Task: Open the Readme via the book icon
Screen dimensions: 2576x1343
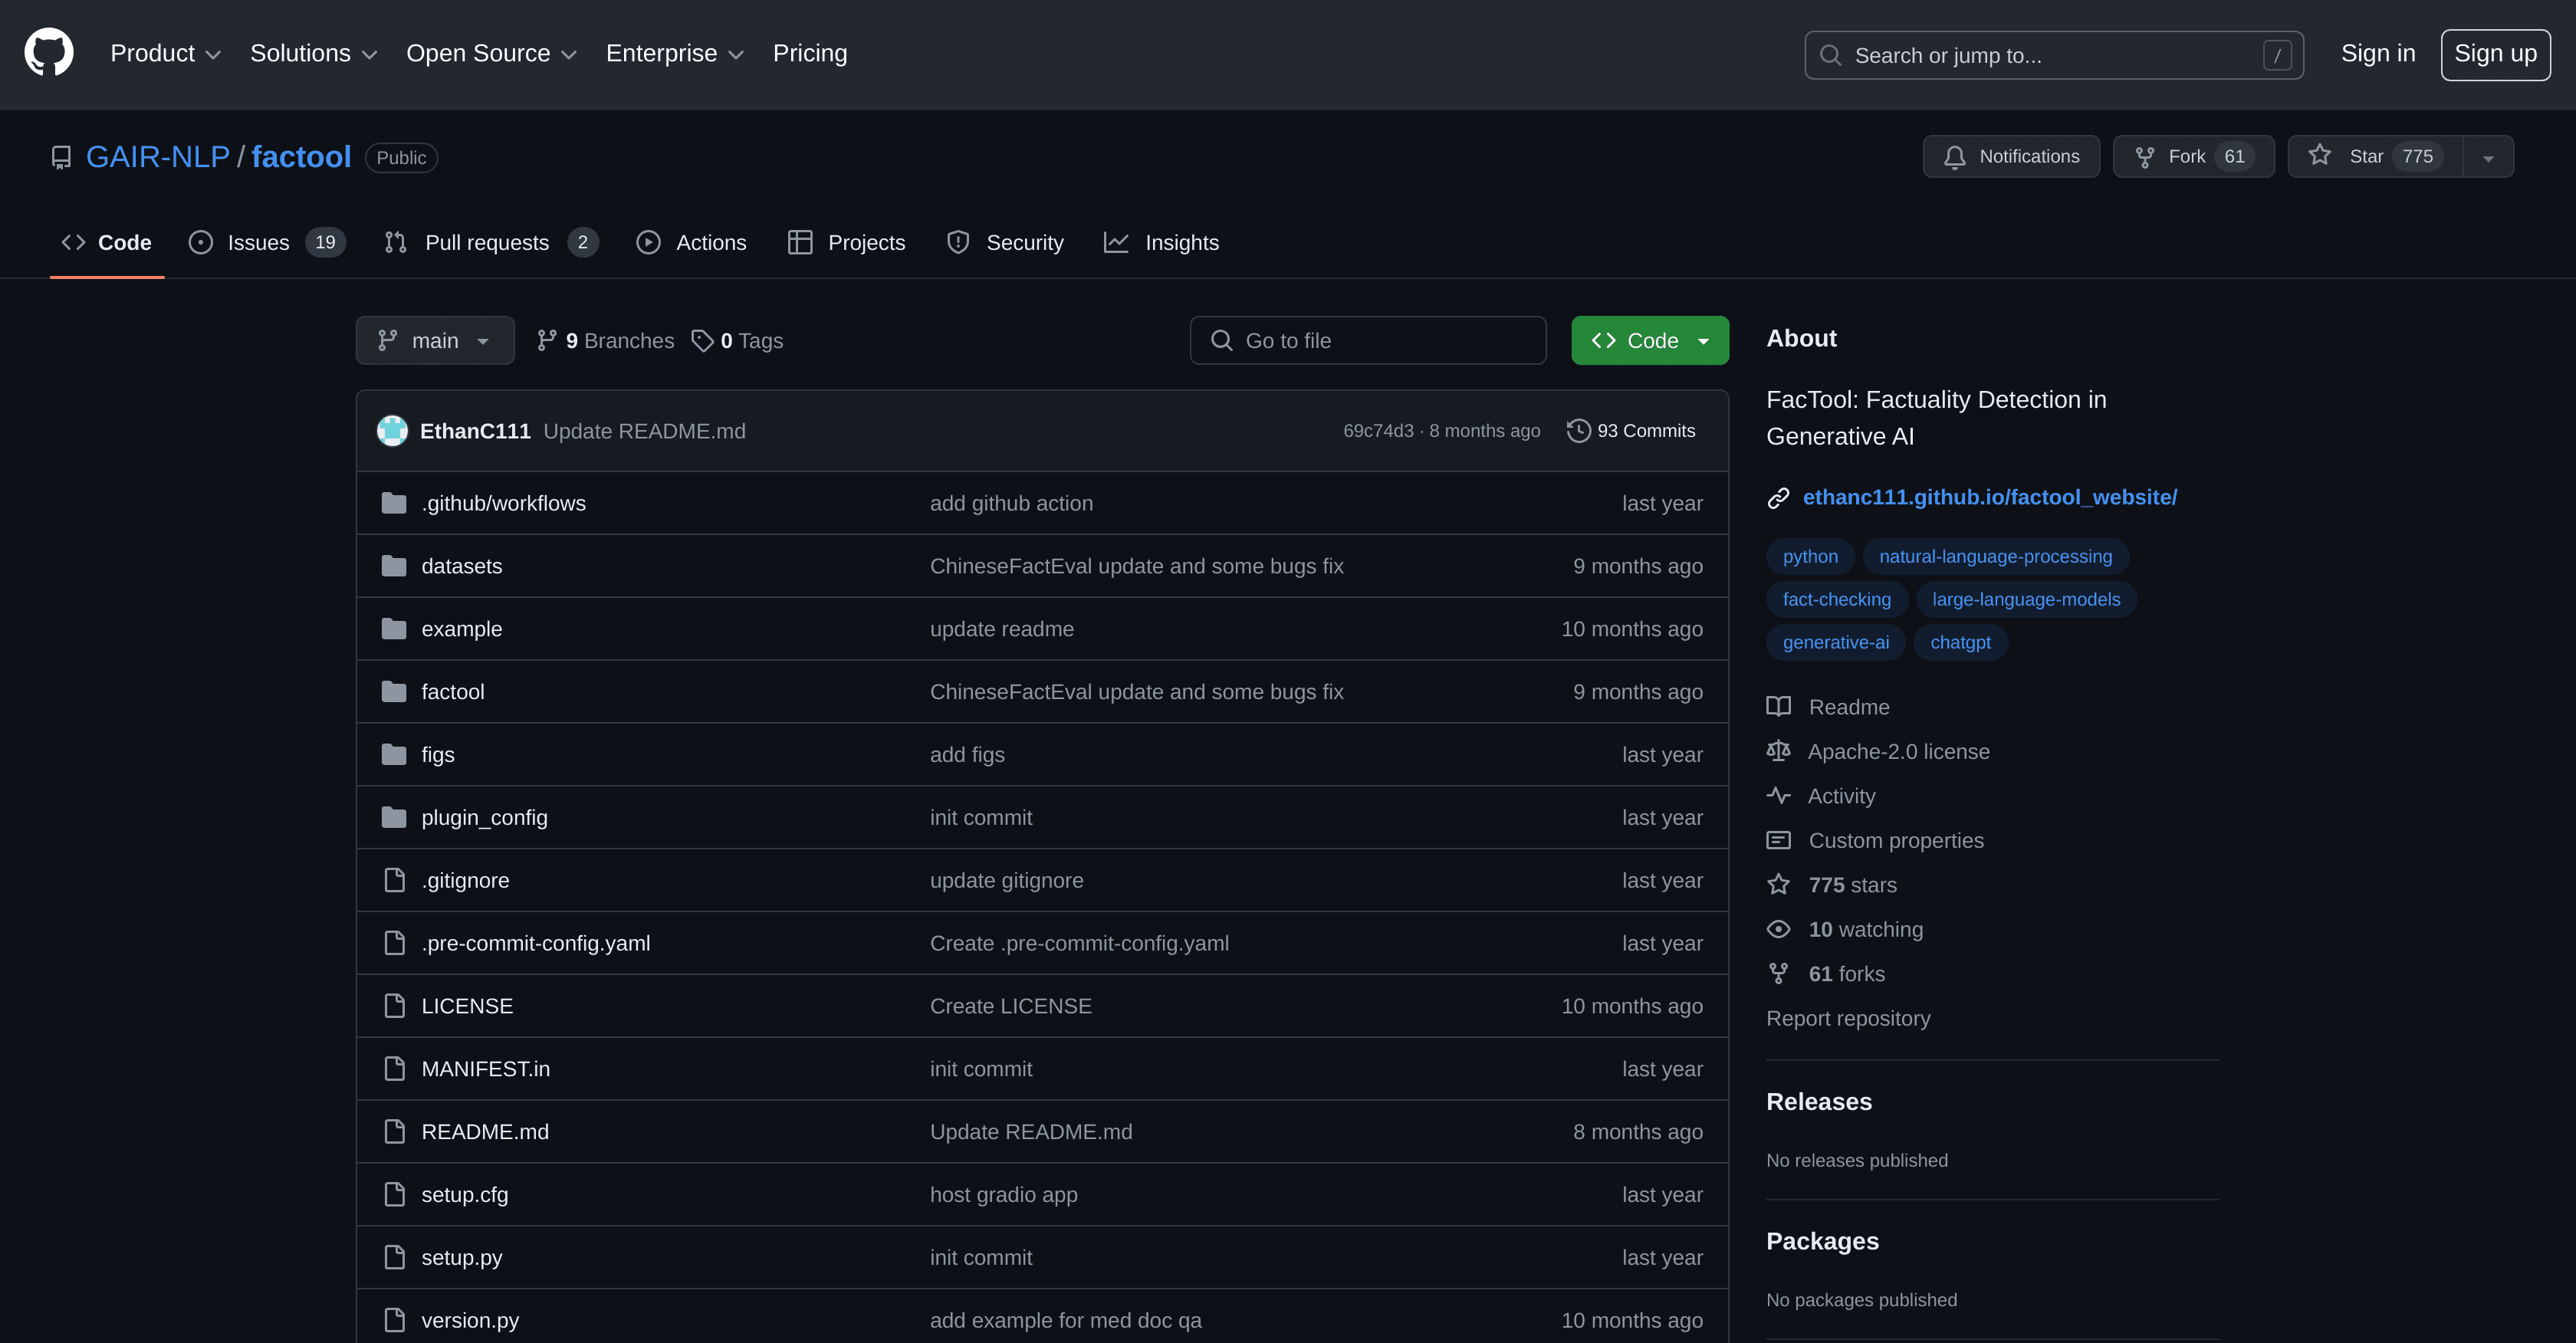Action: [x=1779, y=706]
